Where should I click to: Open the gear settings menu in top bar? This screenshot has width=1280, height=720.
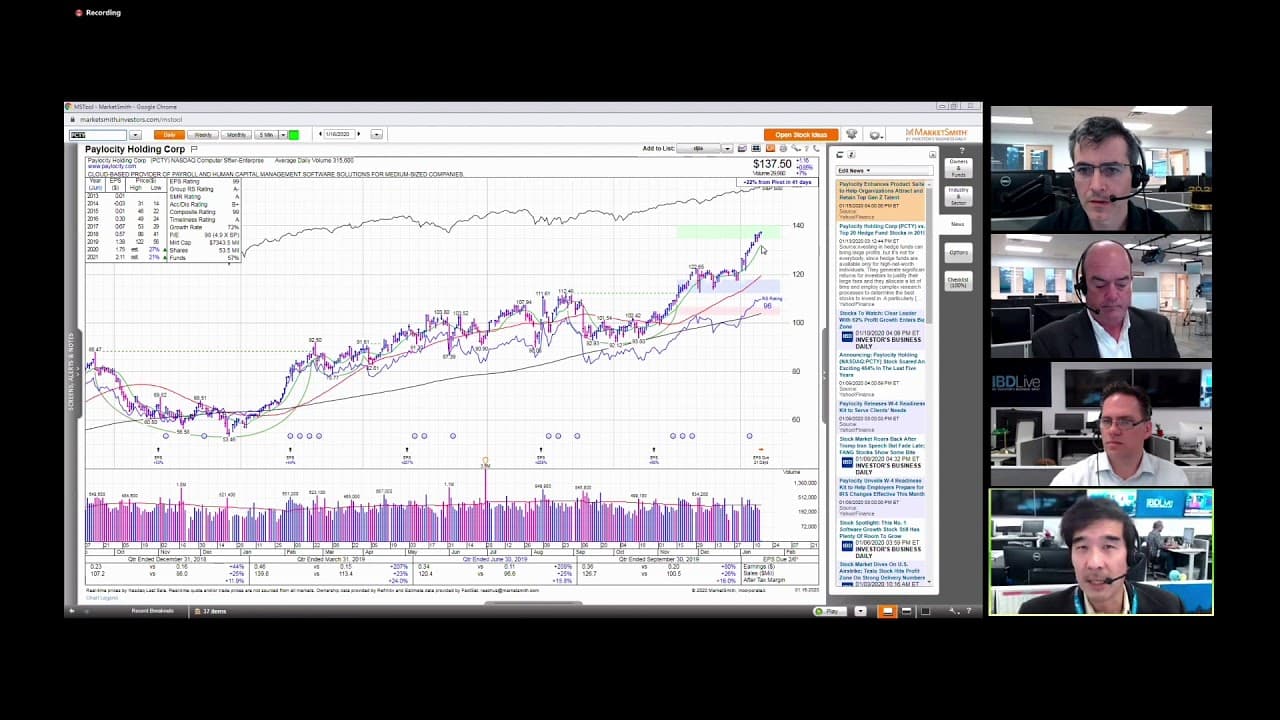876,135
